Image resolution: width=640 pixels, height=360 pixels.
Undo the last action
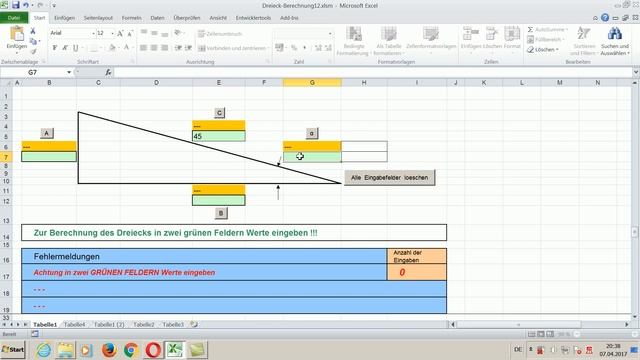point(26,5)
